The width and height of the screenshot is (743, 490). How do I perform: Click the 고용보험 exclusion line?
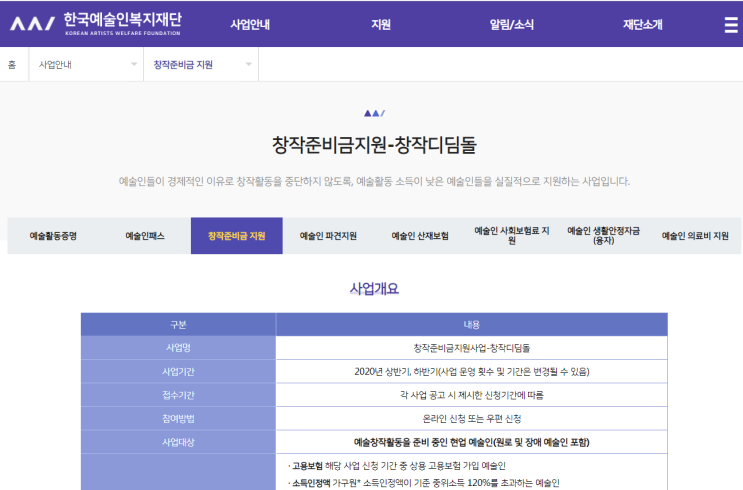point(397,466)
